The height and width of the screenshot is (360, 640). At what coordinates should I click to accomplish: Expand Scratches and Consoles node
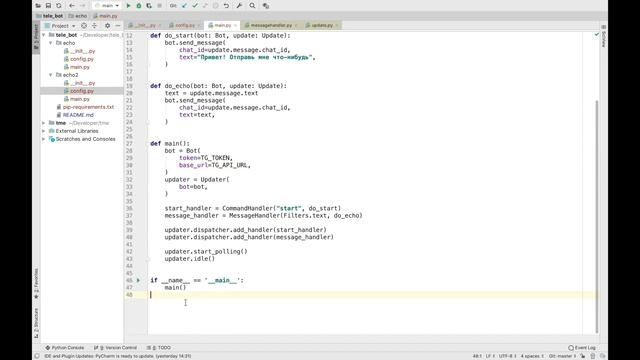[44, 139]
